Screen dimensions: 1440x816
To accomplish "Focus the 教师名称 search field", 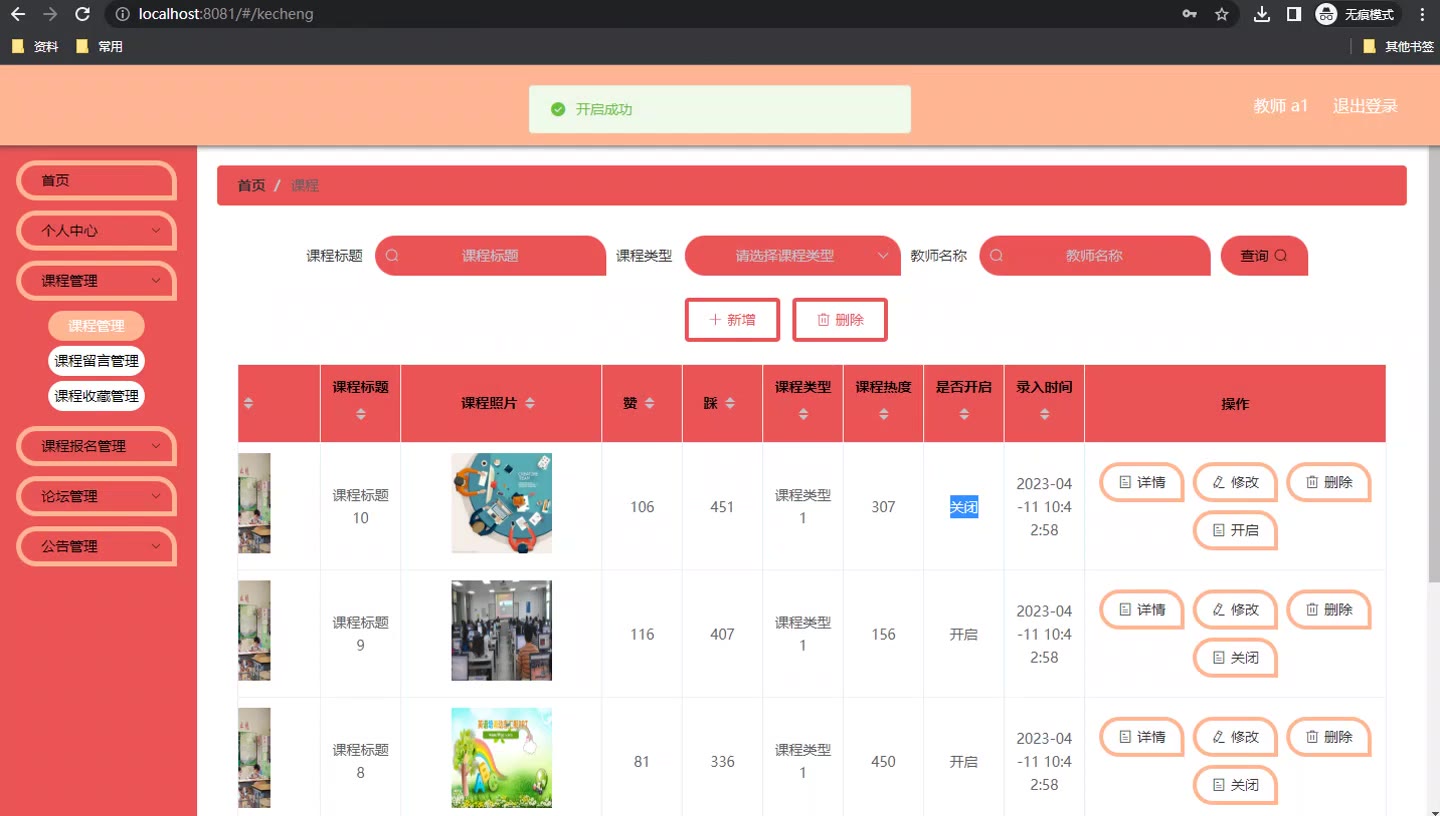I will (x=1094, y=256).
